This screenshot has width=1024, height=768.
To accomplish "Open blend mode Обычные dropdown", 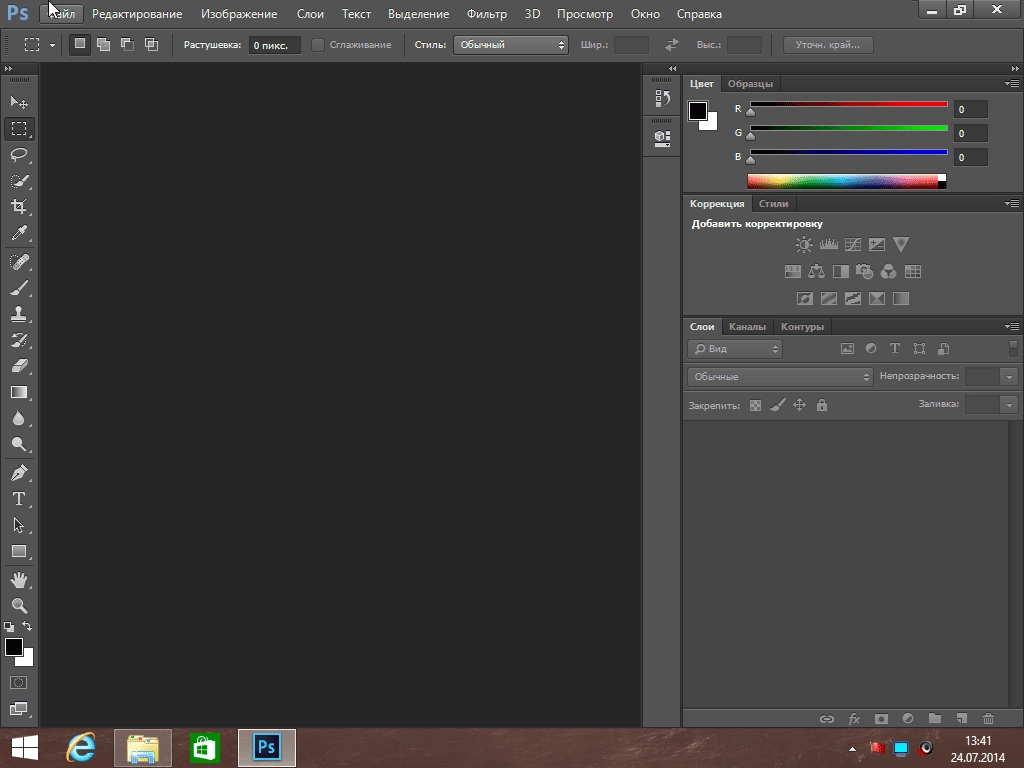I will (x=780, y=377).
